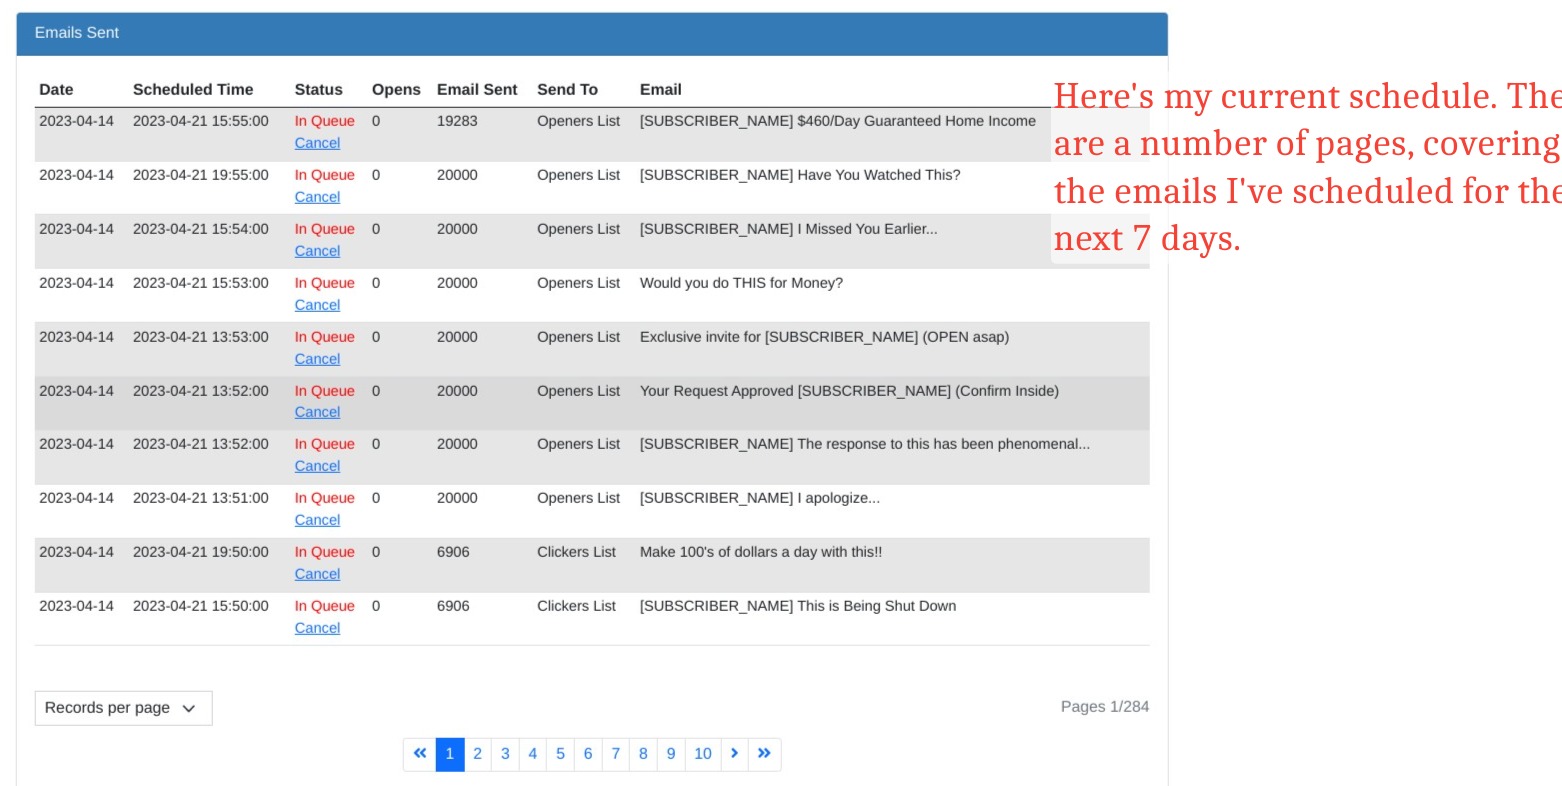Screen dimensions: 1562x786
Task: Navigate to page 7 in pagination
Action: tap(615, 754)
